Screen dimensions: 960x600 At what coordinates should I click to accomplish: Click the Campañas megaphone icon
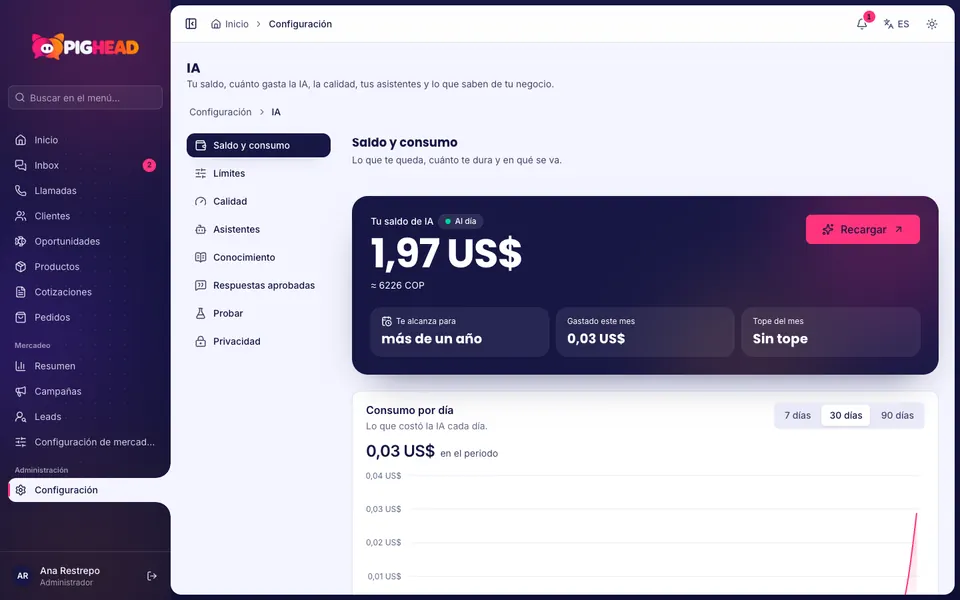tap(20, 391)
